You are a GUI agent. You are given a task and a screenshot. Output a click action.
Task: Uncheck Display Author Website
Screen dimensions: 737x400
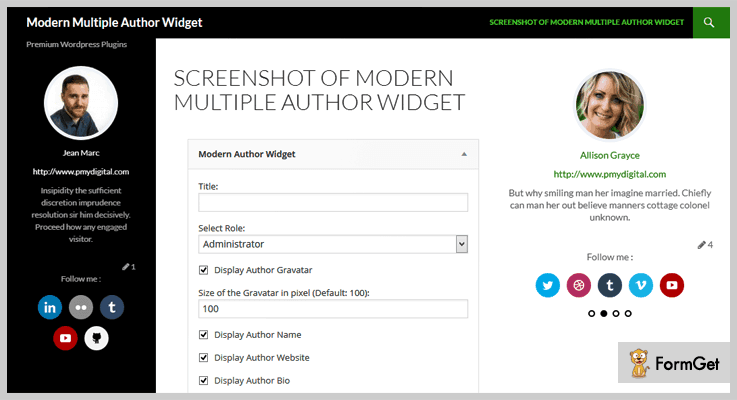pos(204,358)
